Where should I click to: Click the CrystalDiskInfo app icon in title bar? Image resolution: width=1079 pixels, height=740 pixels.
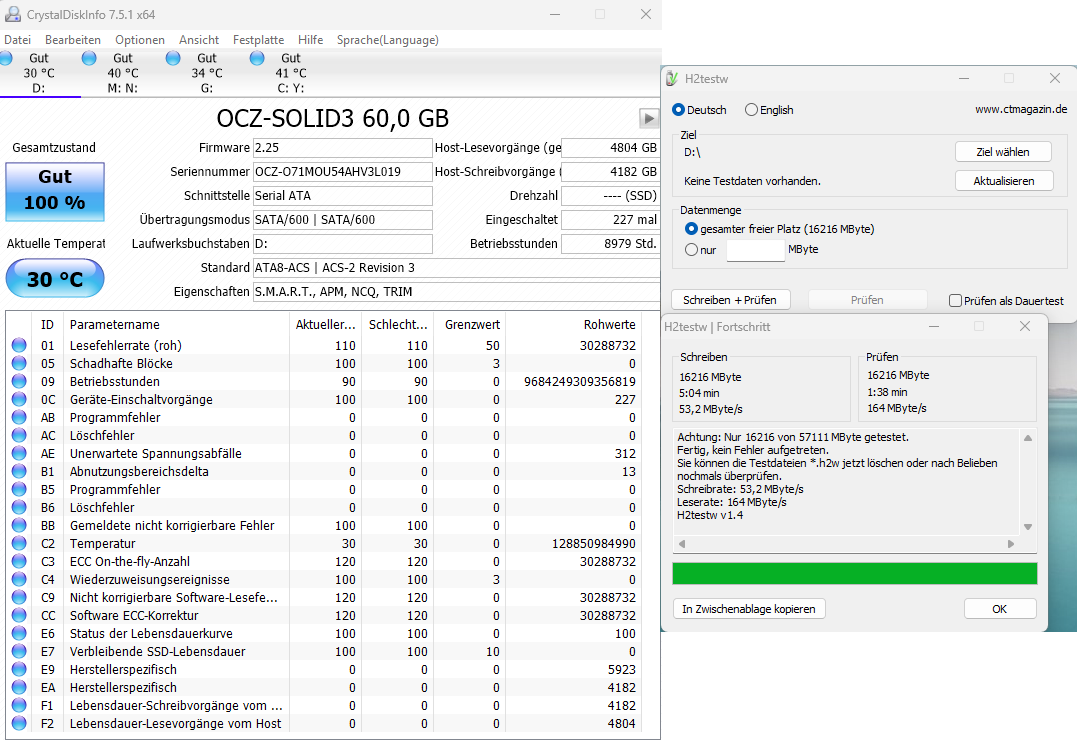(12, 14)
